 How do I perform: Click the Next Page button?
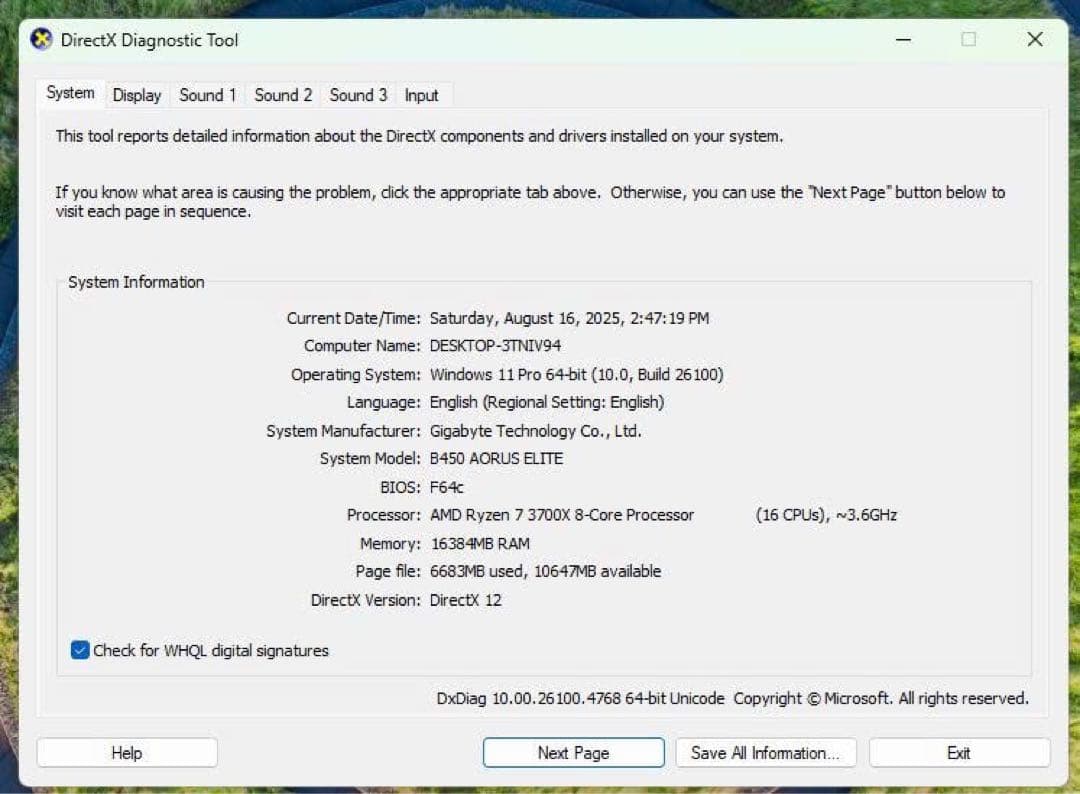coord(573,753)
